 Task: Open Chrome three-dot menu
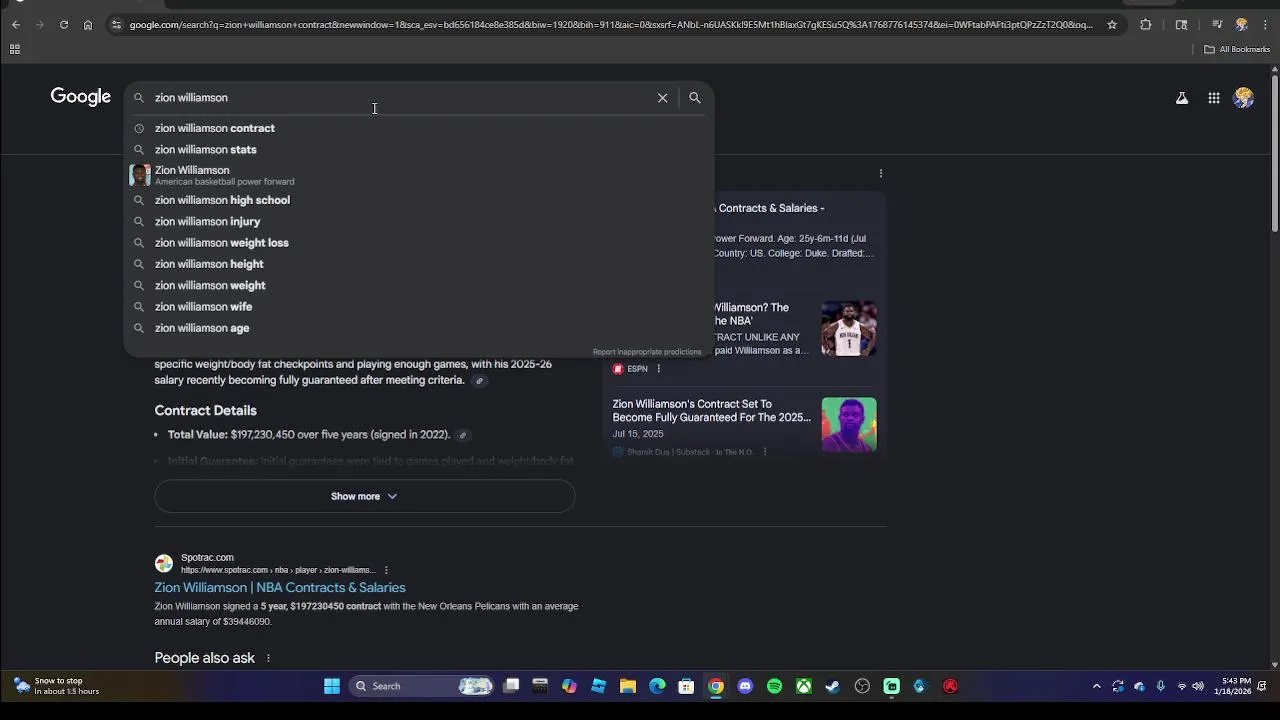[1266, 25]
